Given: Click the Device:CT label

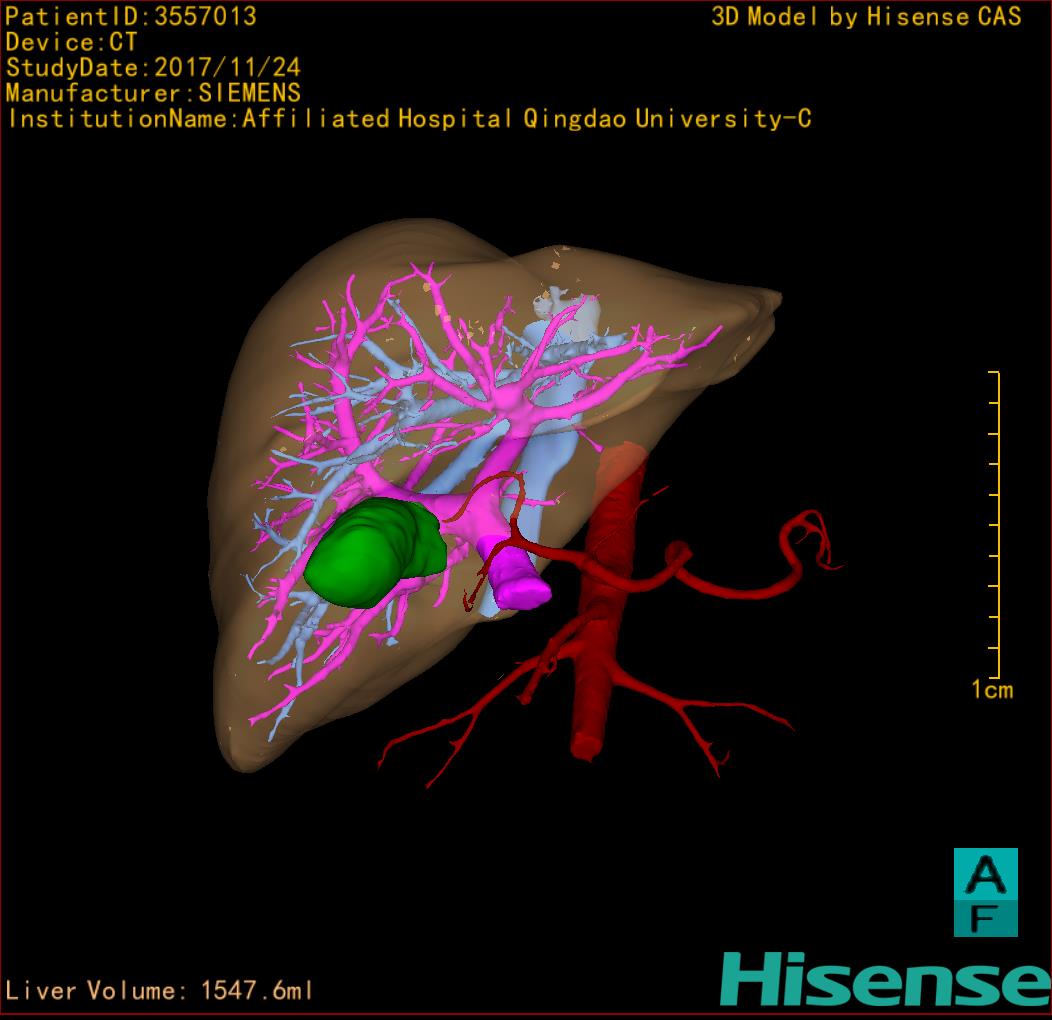Looking at the screenshot, I should pos(71,42).
